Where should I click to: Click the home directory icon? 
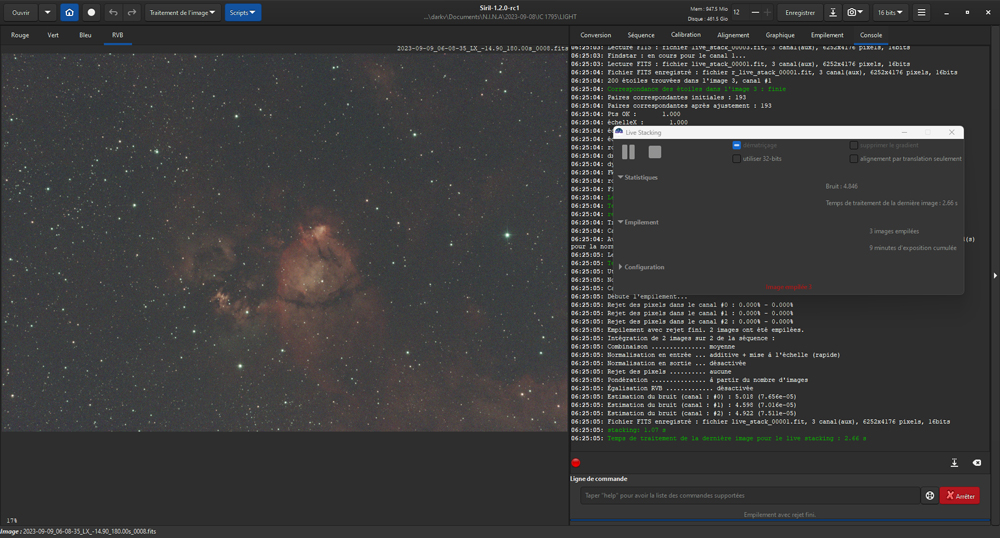69,13
